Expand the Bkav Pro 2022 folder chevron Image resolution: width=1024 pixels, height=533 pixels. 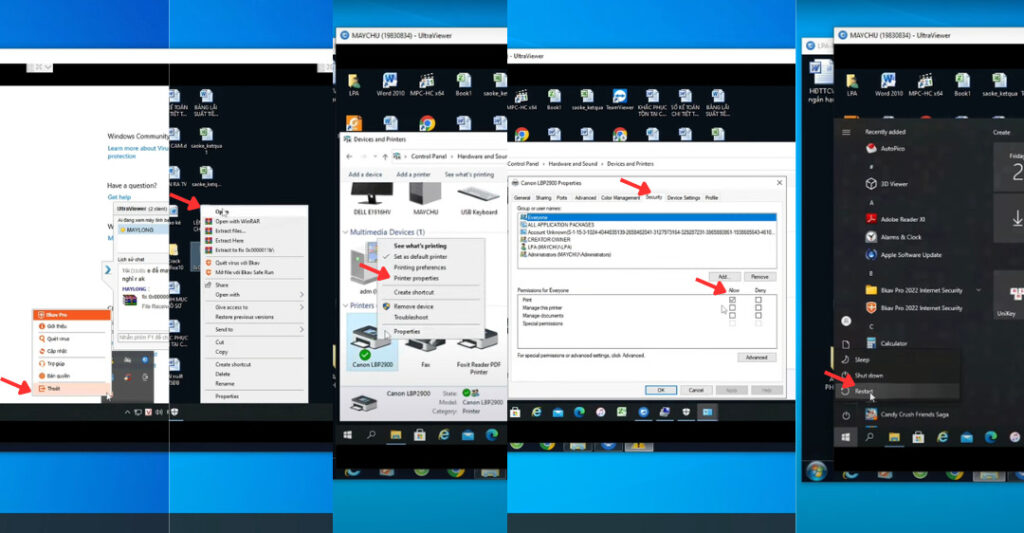(978, 290)
